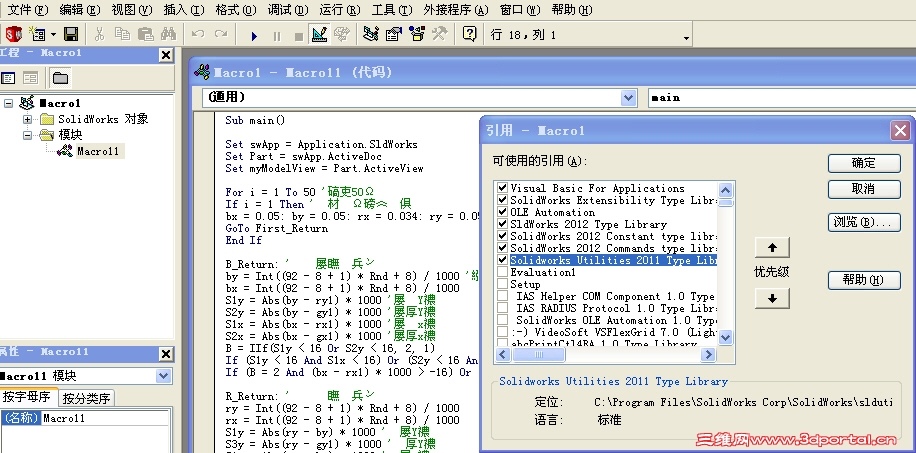Click the Reset stop icon

click(x=299, y=36)
